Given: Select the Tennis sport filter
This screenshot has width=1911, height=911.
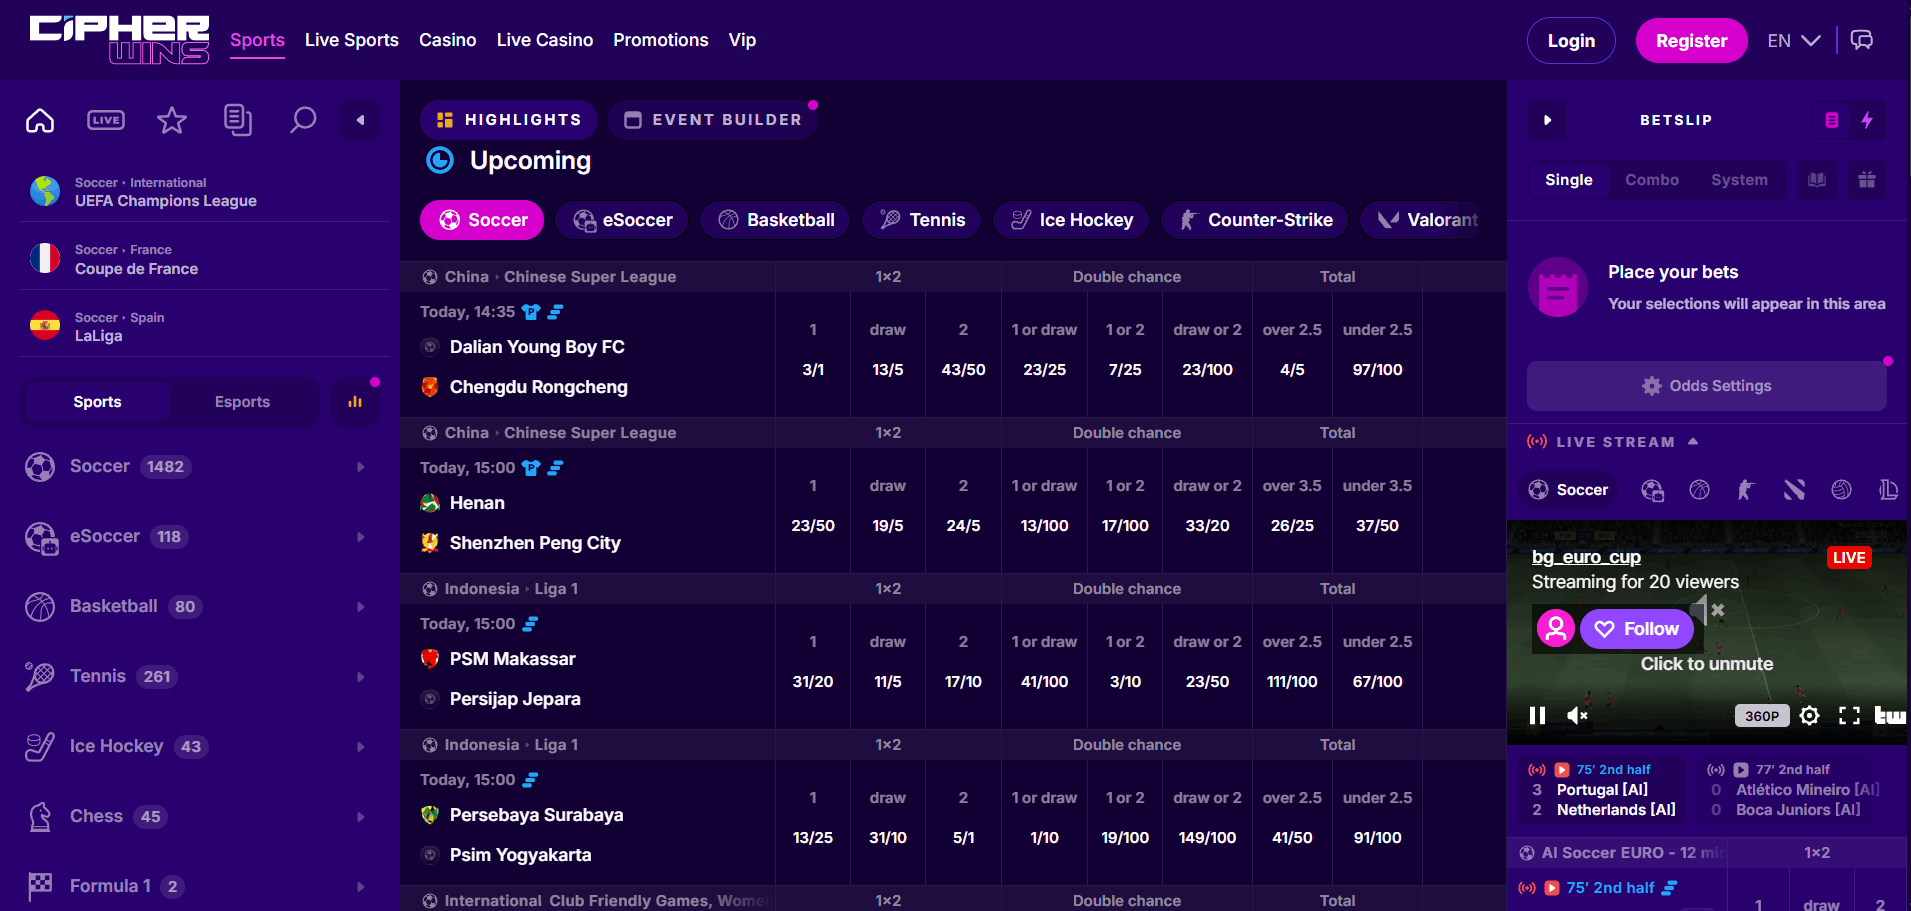Looking at the screenshot, I should 921,220.
